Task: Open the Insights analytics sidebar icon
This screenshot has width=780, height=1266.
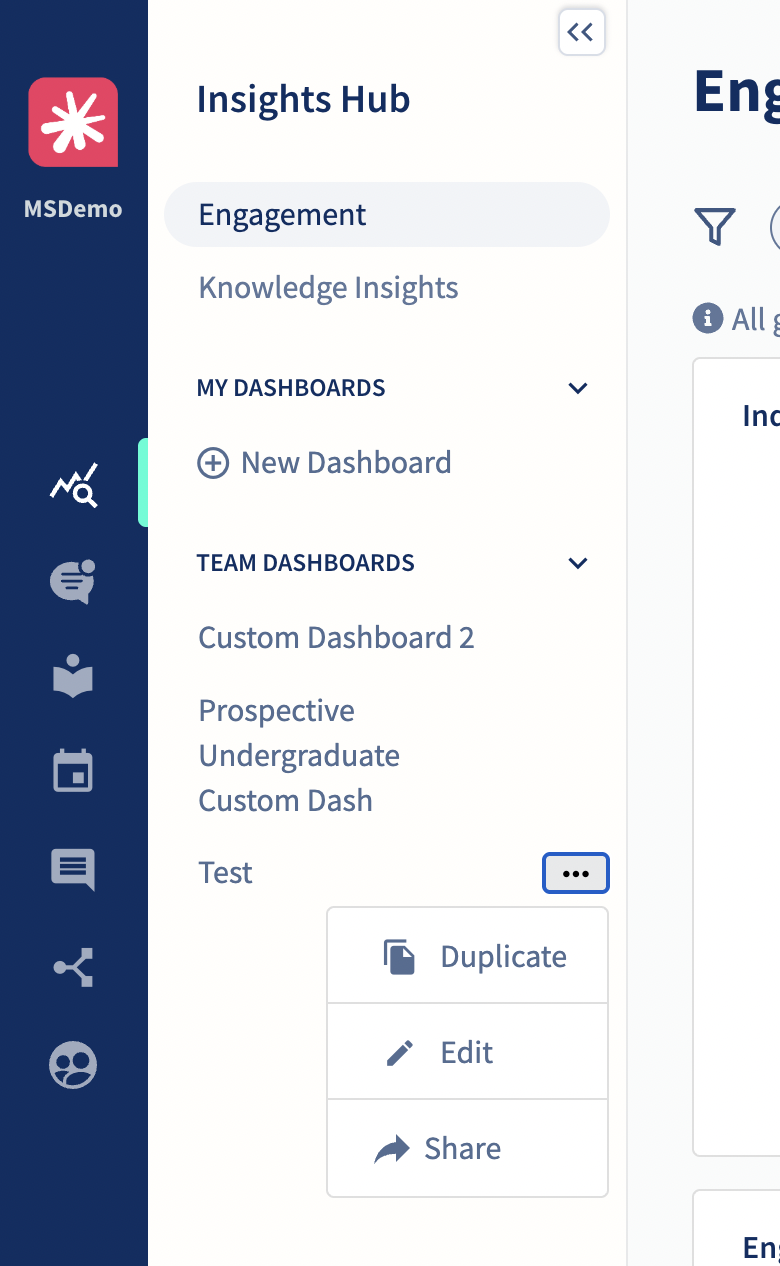Action: [74, 485]
